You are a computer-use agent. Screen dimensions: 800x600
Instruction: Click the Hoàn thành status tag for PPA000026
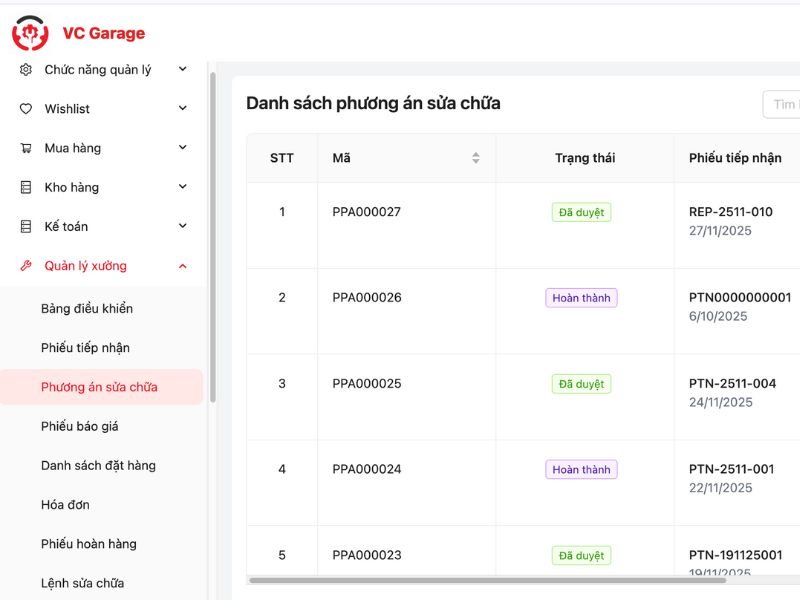(x=581, y=298)
